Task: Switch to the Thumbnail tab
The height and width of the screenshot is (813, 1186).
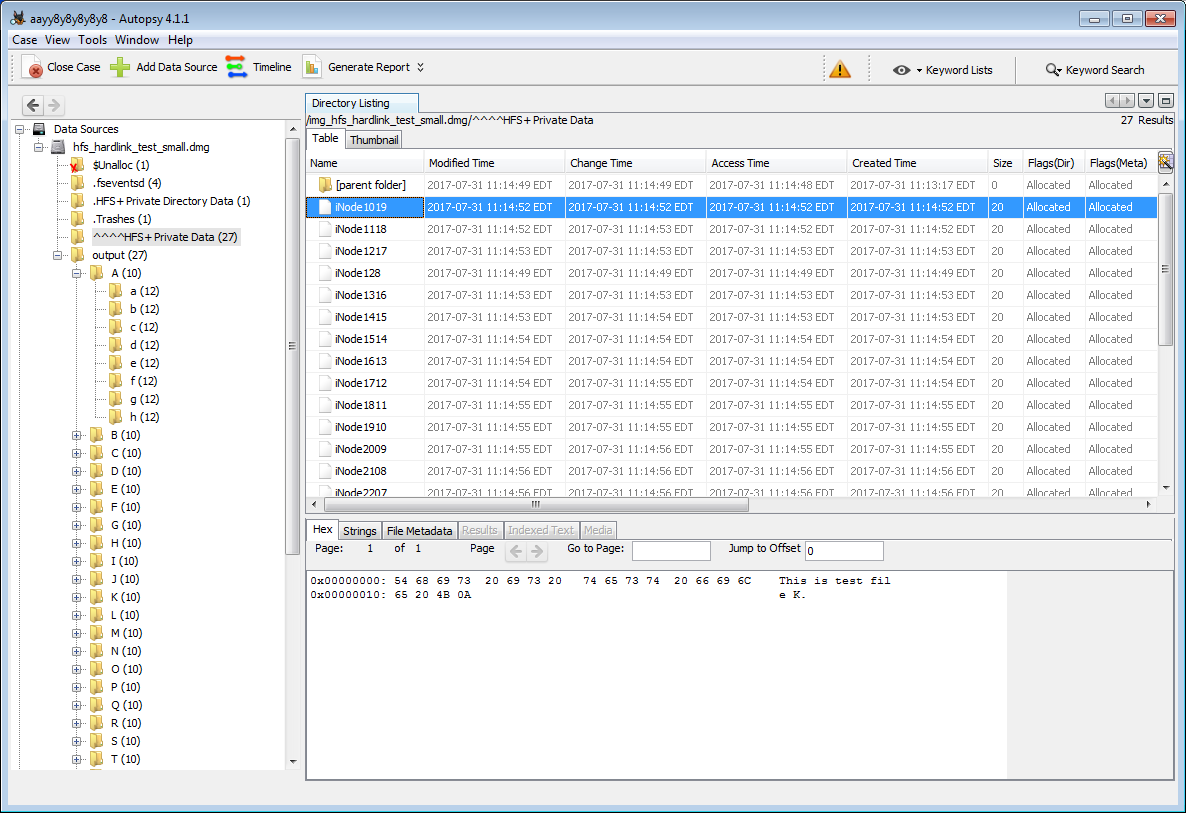Action: 373,140
